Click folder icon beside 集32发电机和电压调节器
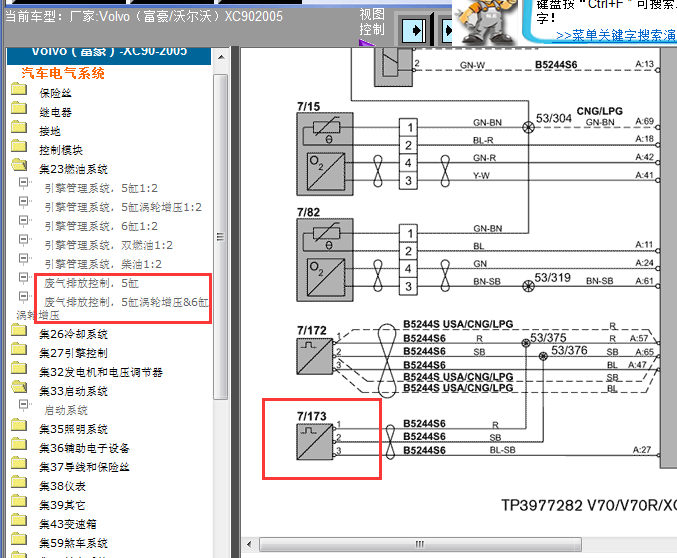The image size is (677, 558). (x=19, y=368)
